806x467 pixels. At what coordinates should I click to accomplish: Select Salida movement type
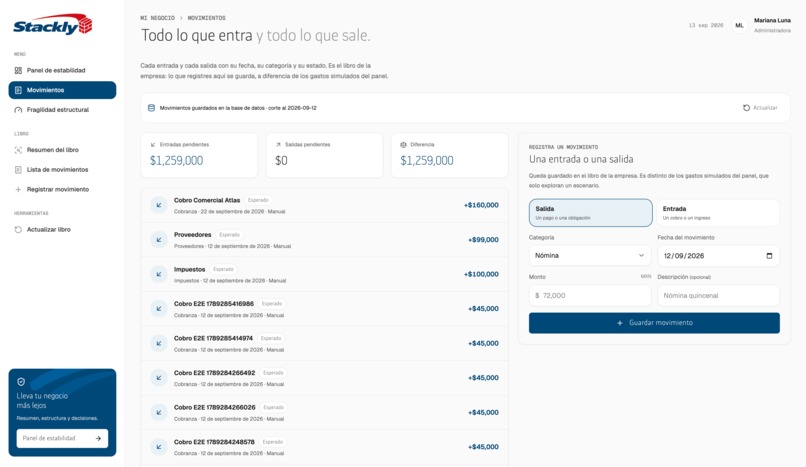591,213
